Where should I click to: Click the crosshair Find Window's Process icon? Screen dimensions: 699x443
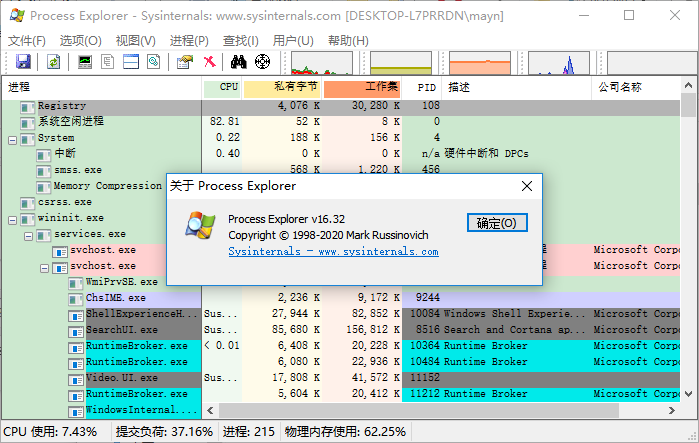[x=263, y=62]
